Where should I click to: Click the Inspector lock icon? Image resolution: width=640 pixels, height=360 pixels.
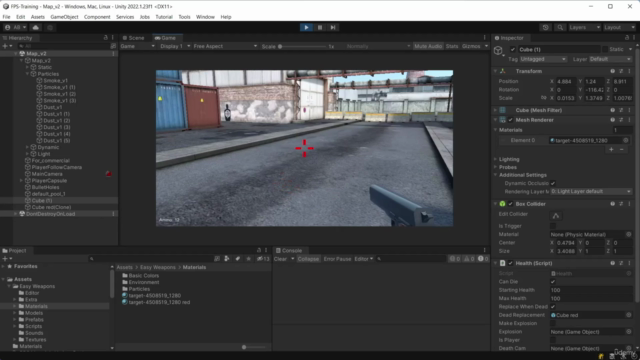tap(627, 38)
